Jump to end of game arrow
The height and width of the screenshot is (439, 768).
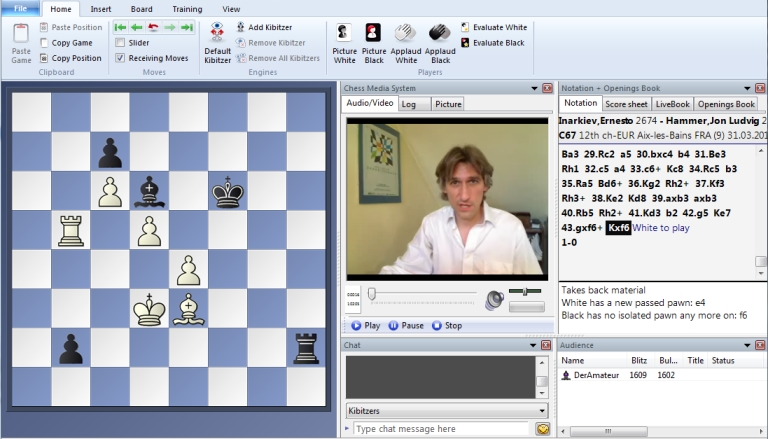pyautogui.click(x=187, y=27)
